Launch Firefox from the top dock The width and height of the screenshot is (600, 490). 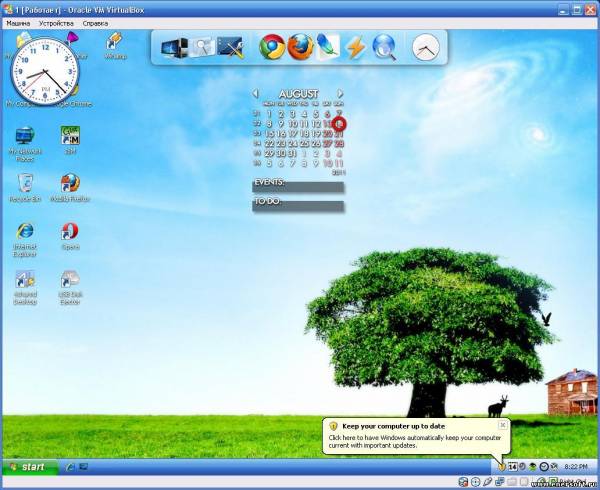pos(300,47)
